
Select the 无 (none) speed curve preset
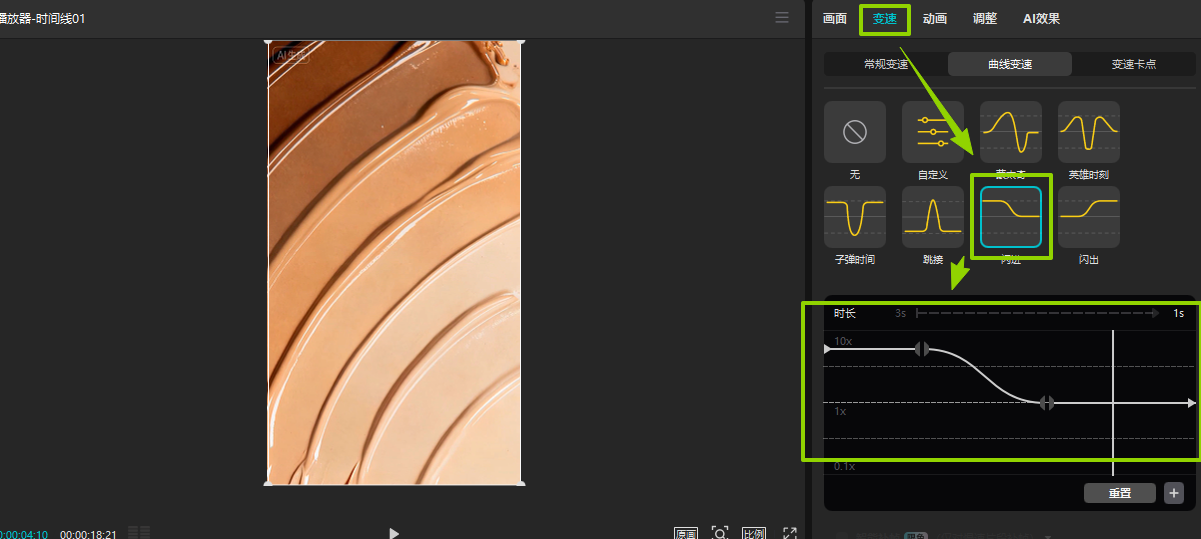854,132
